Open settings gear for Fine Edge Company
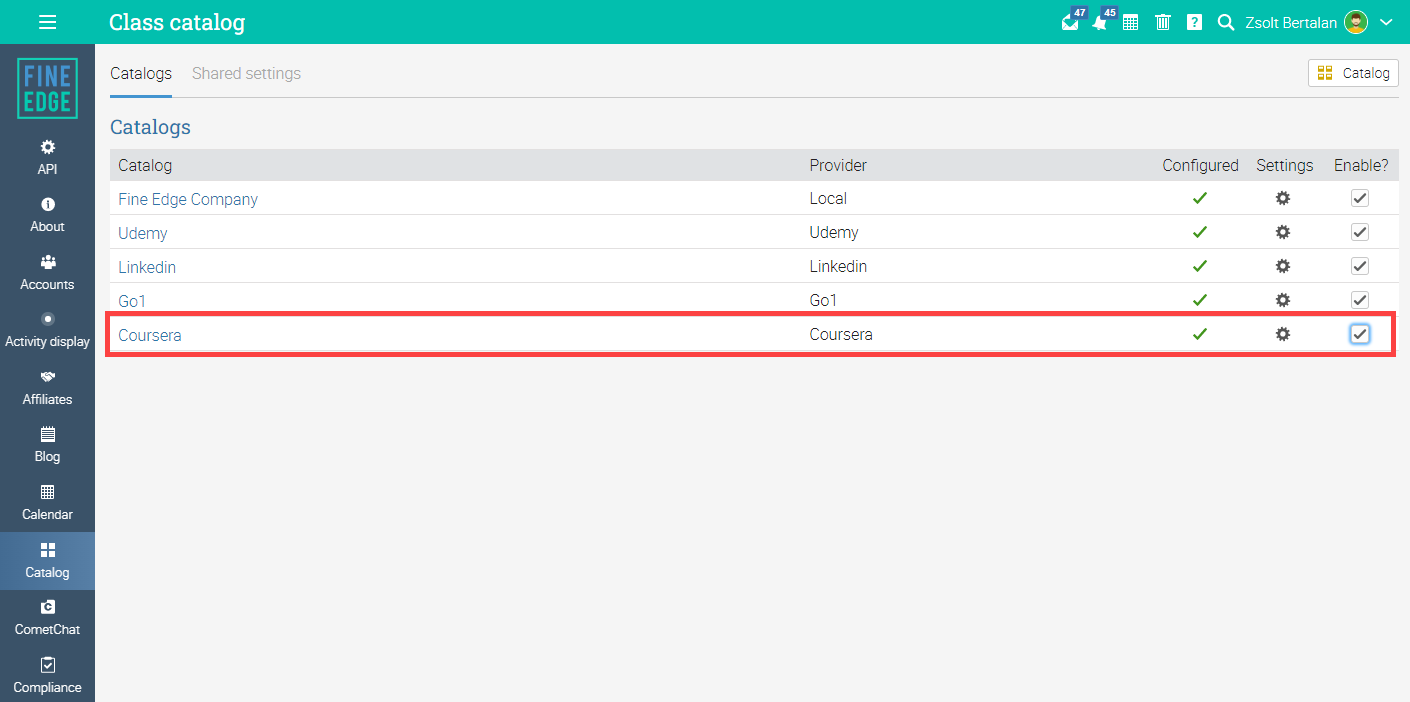Viewport: 1410px width, 702px height. tap(1283, 198)
